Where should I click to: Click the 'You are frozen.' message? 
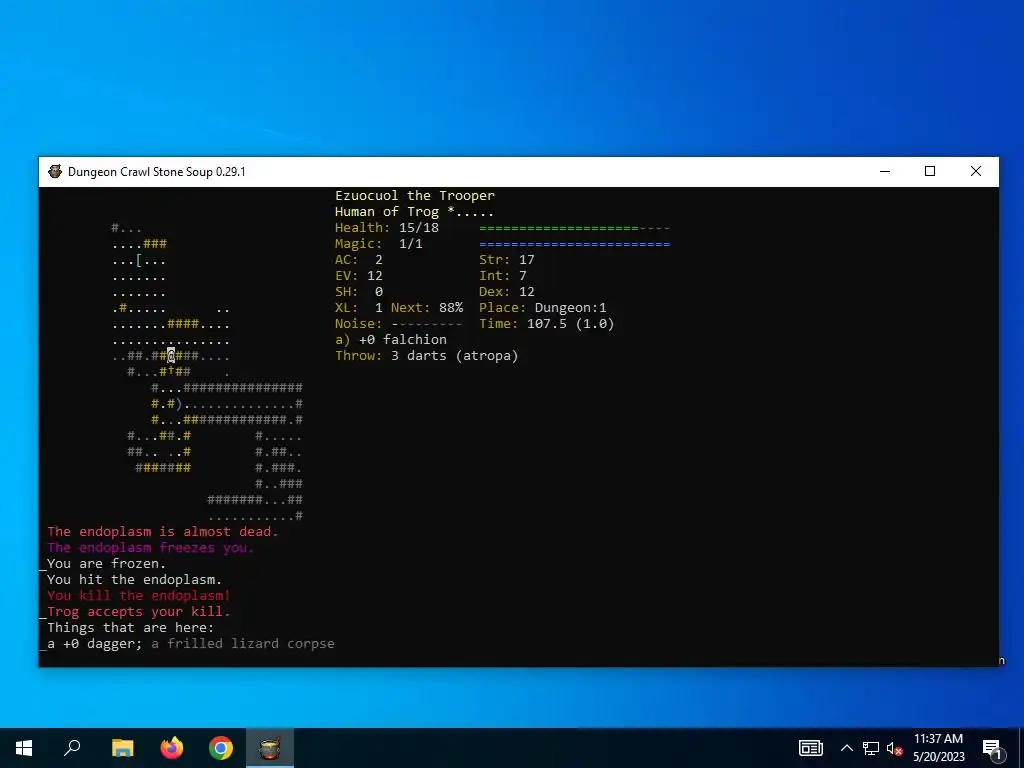pos(106,564)
